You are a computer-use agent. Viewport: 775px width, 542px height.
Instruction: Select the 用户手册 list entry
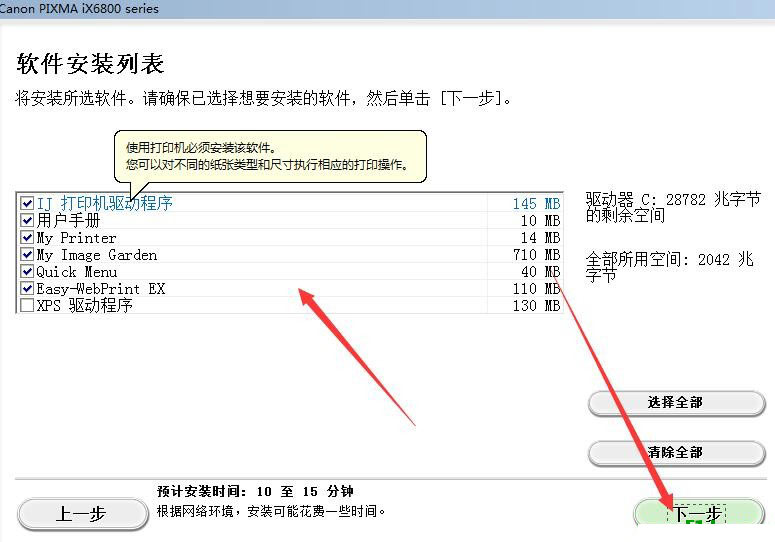pyautogui.click(x=68, y=220)
